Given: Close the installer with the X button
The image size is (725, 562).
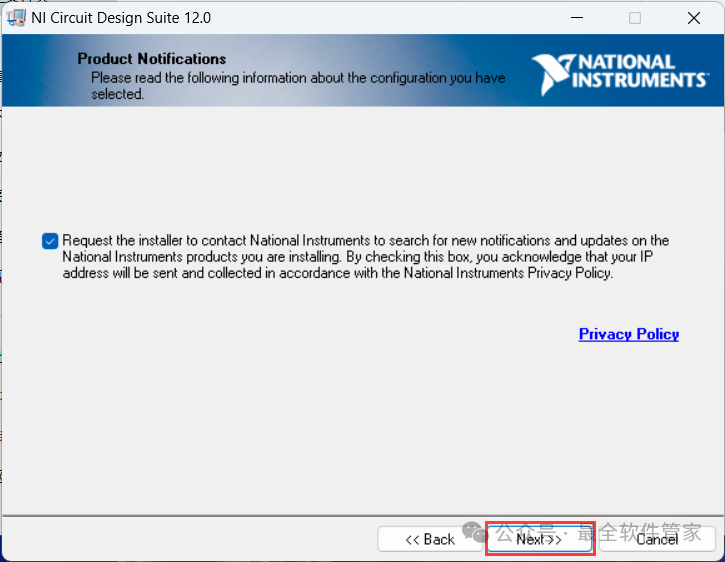Looking at the screenshot, I should (694, 18).
